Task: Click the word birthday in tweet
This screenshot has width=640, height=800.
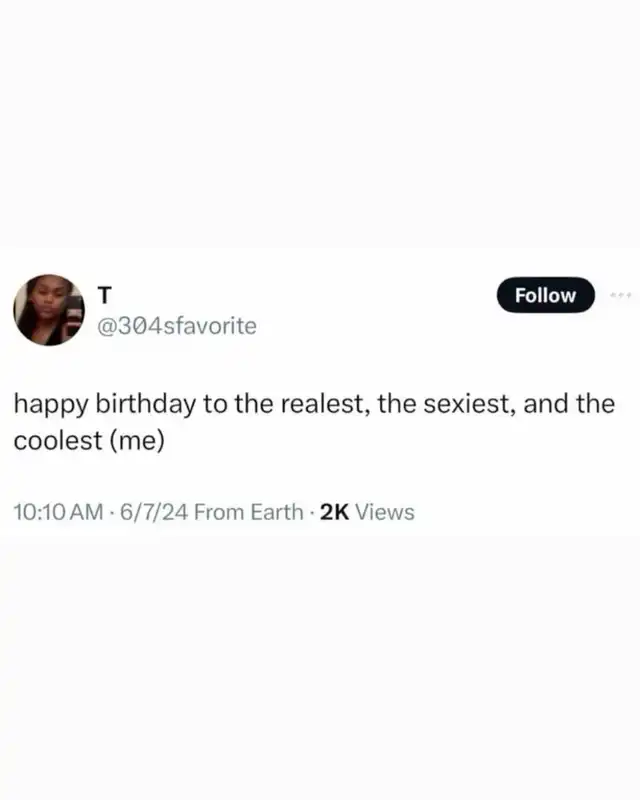Action: click(x=145, y=404)
